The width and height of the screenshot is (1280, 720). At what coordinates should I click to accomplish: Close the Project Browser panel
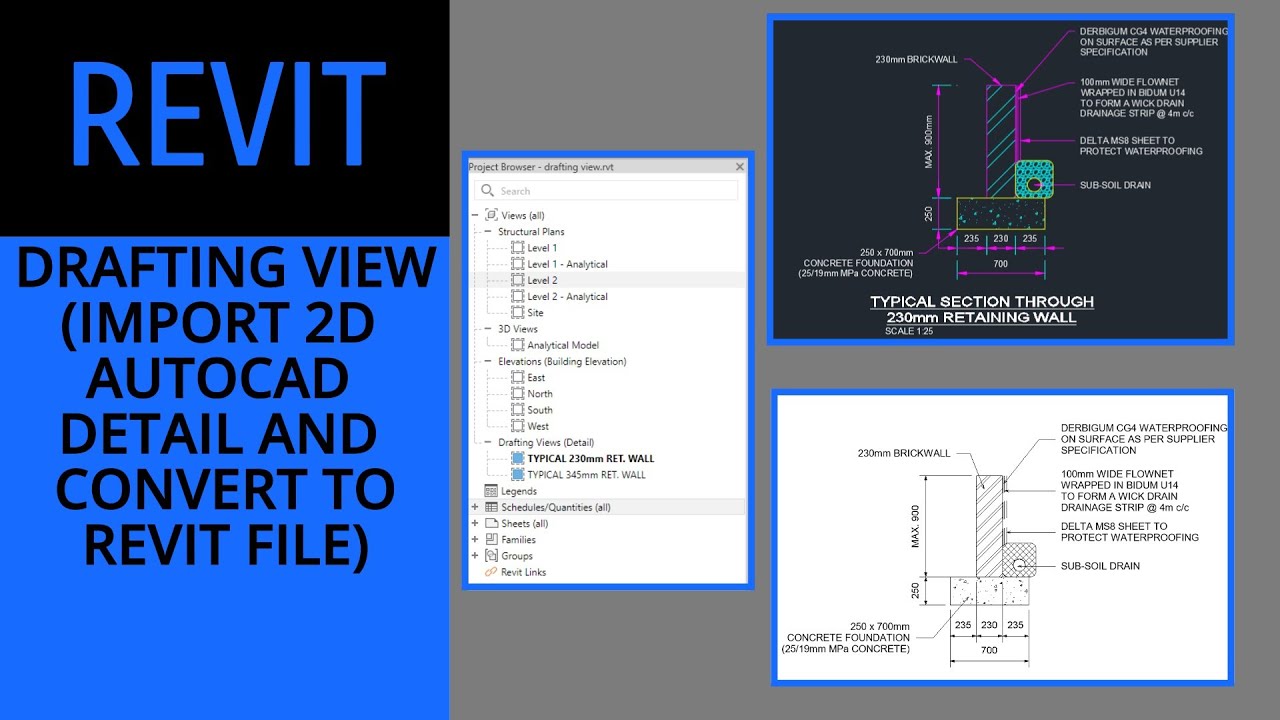pos(739,167)
